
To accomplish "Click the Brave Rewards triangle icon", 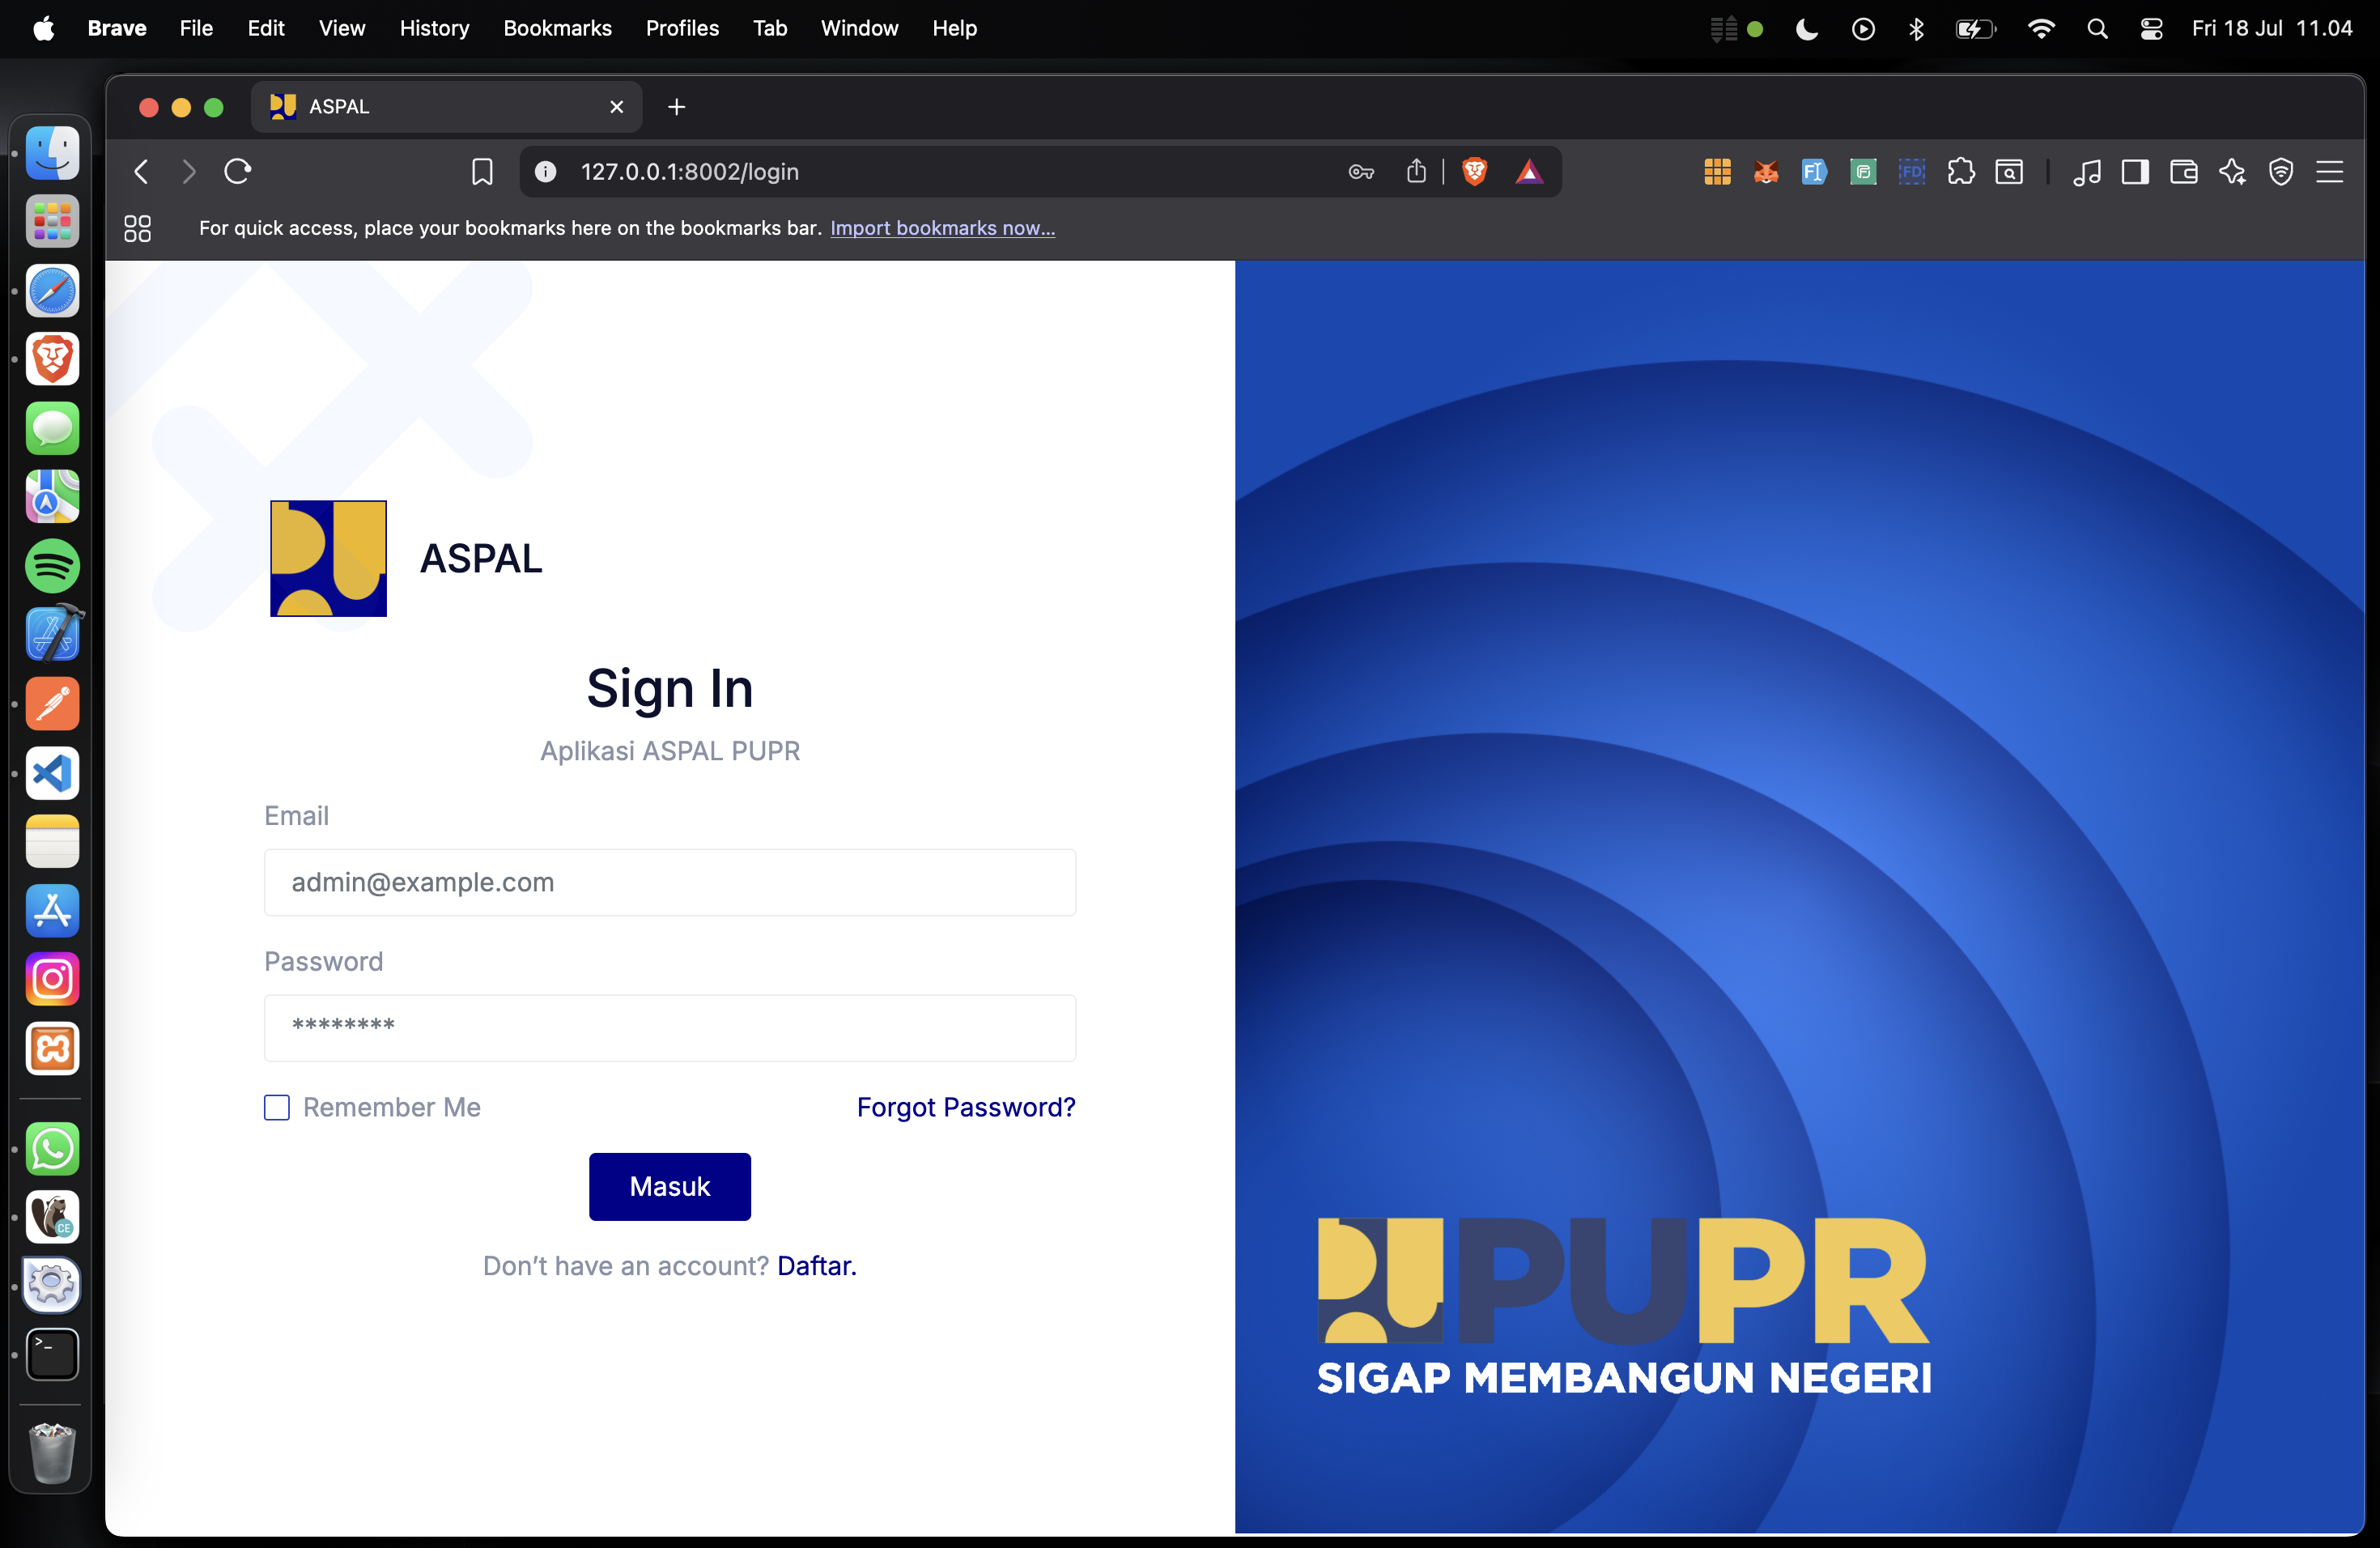I will (1529, 172).
